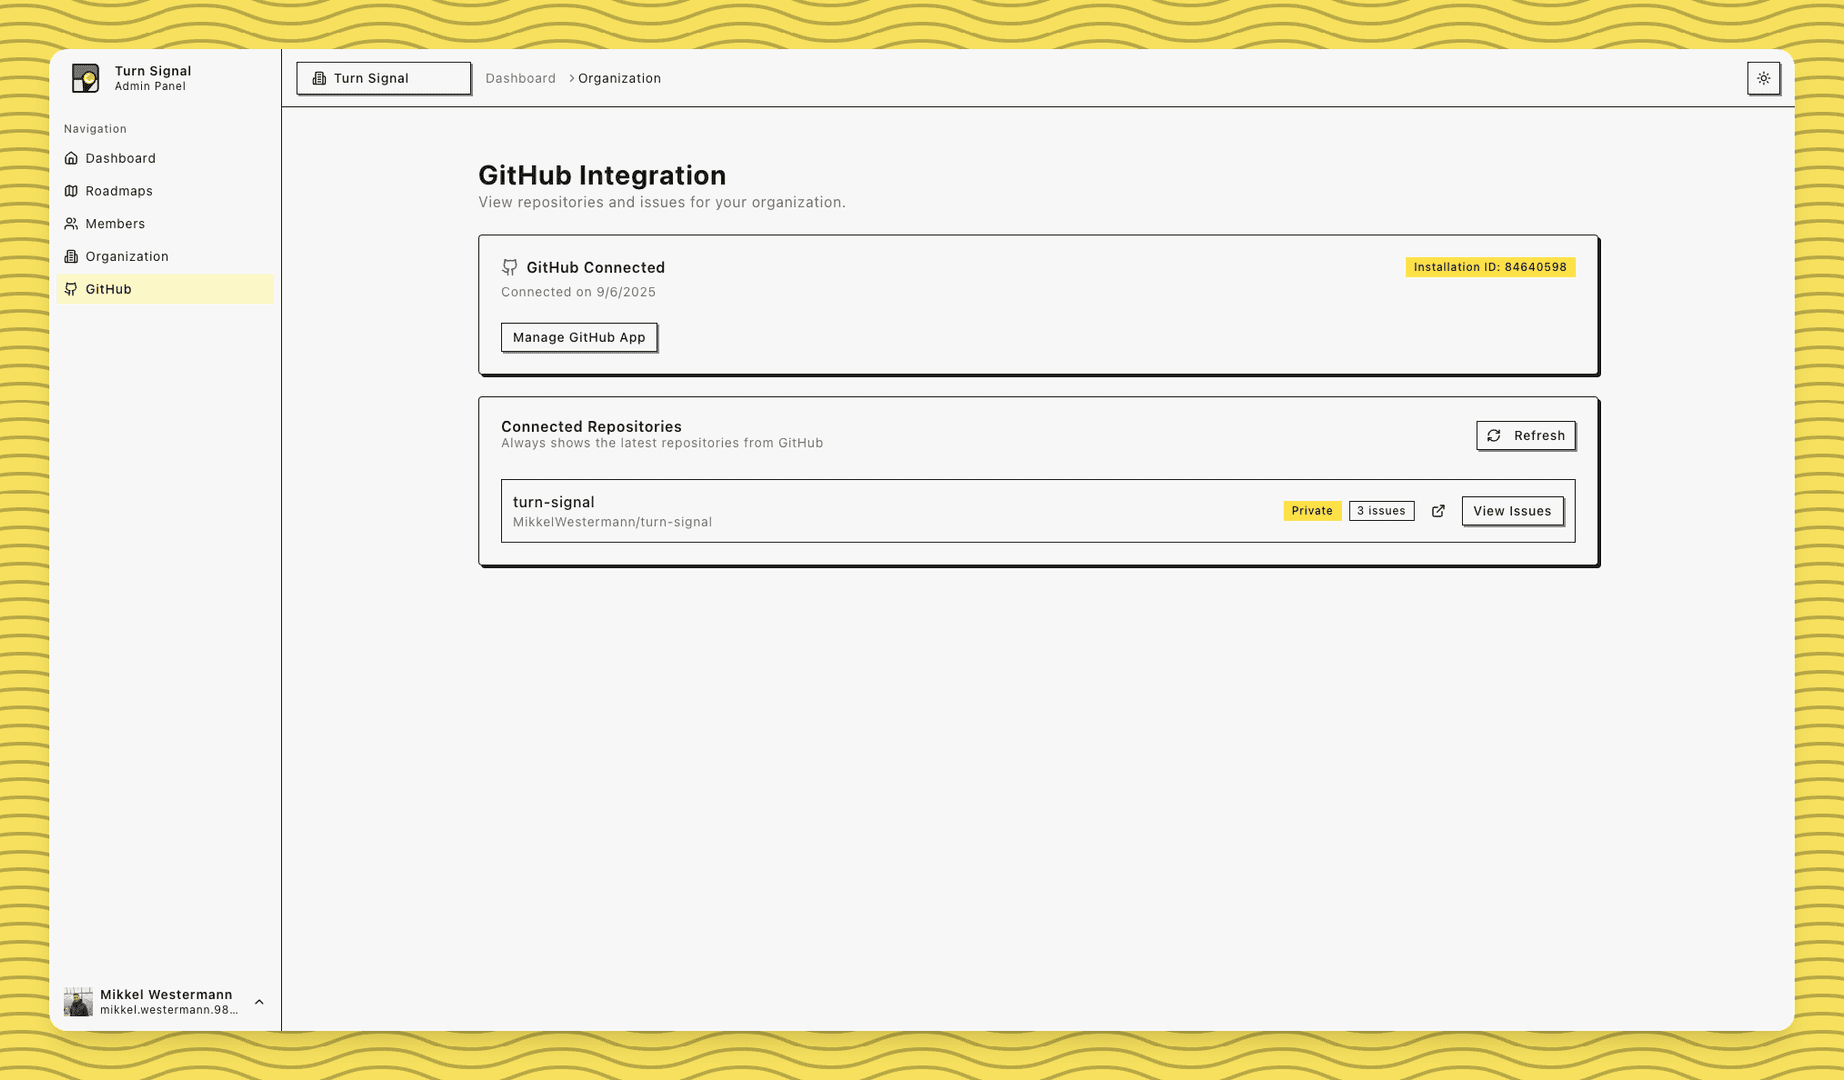Select the GitHub octocat icon in sidebar
1844x1080 pixels.
click(71, 289)
